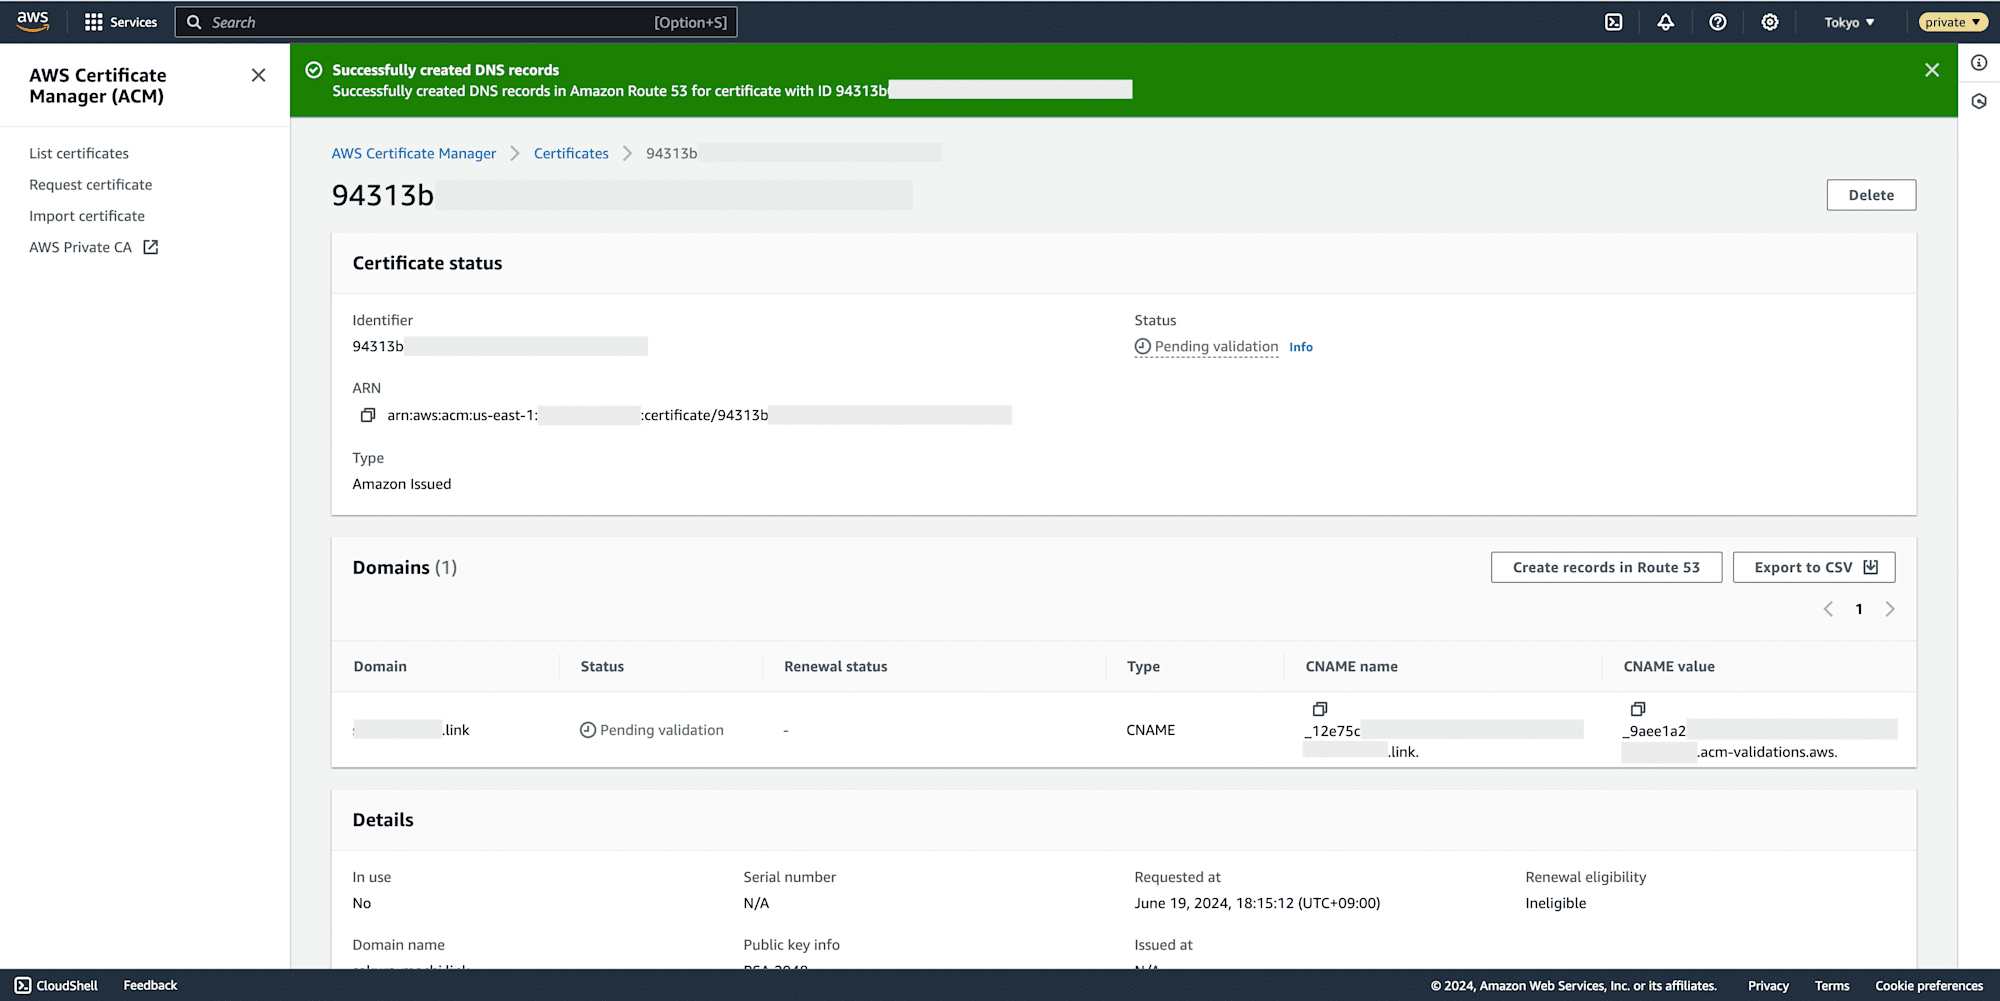Go to next page of domains
2000x1001 pixels.
tap(1890, 609)
